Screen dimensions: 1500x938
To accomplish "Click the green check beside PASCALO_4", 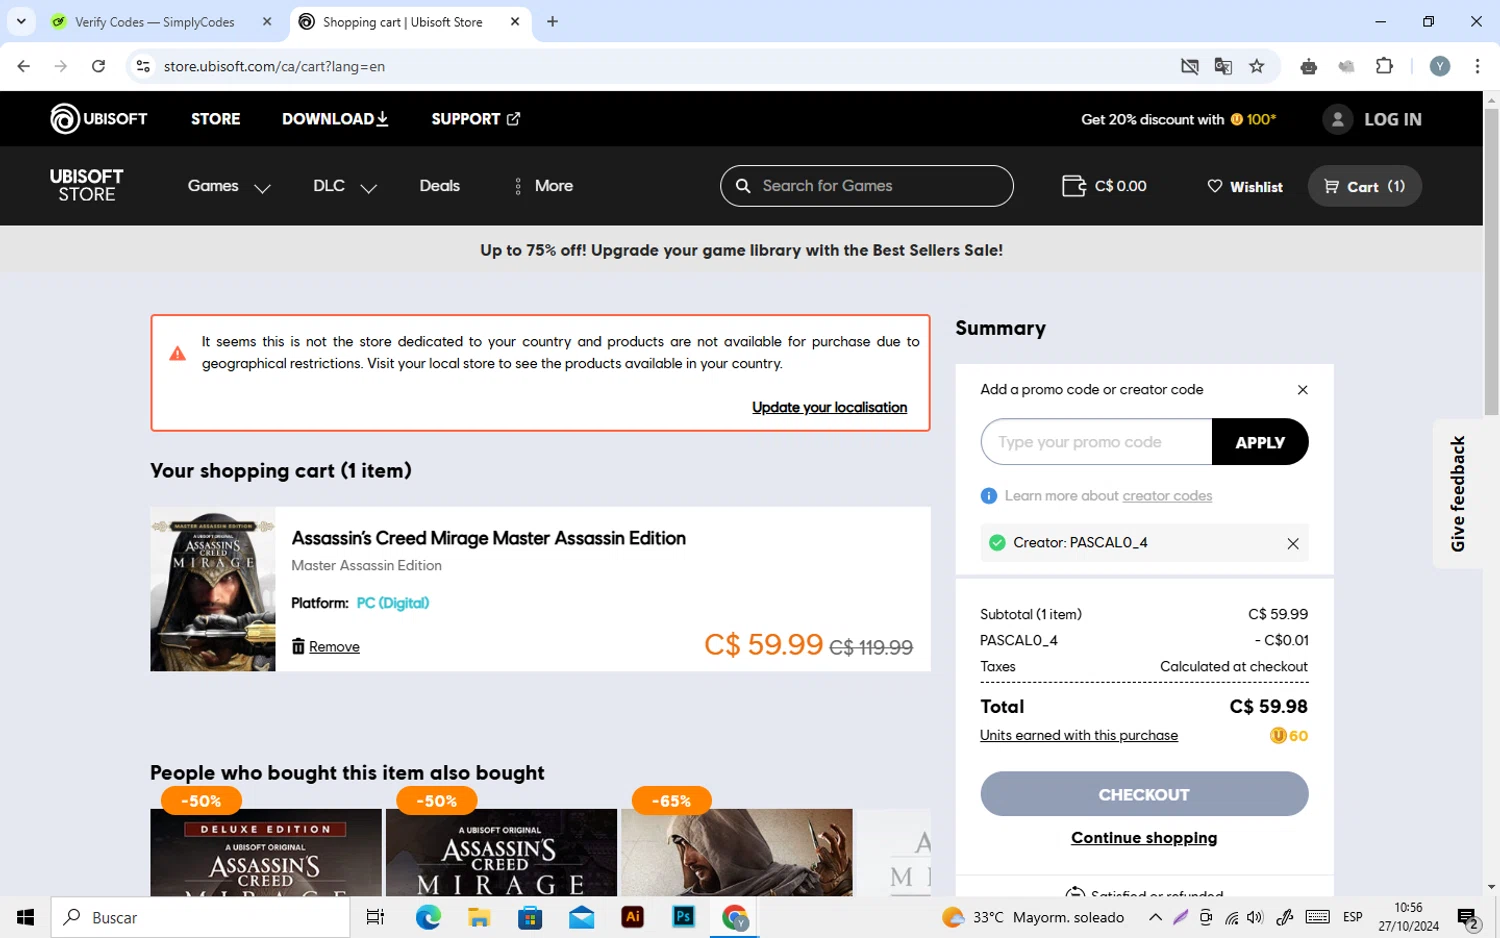I will pos(997,543).
